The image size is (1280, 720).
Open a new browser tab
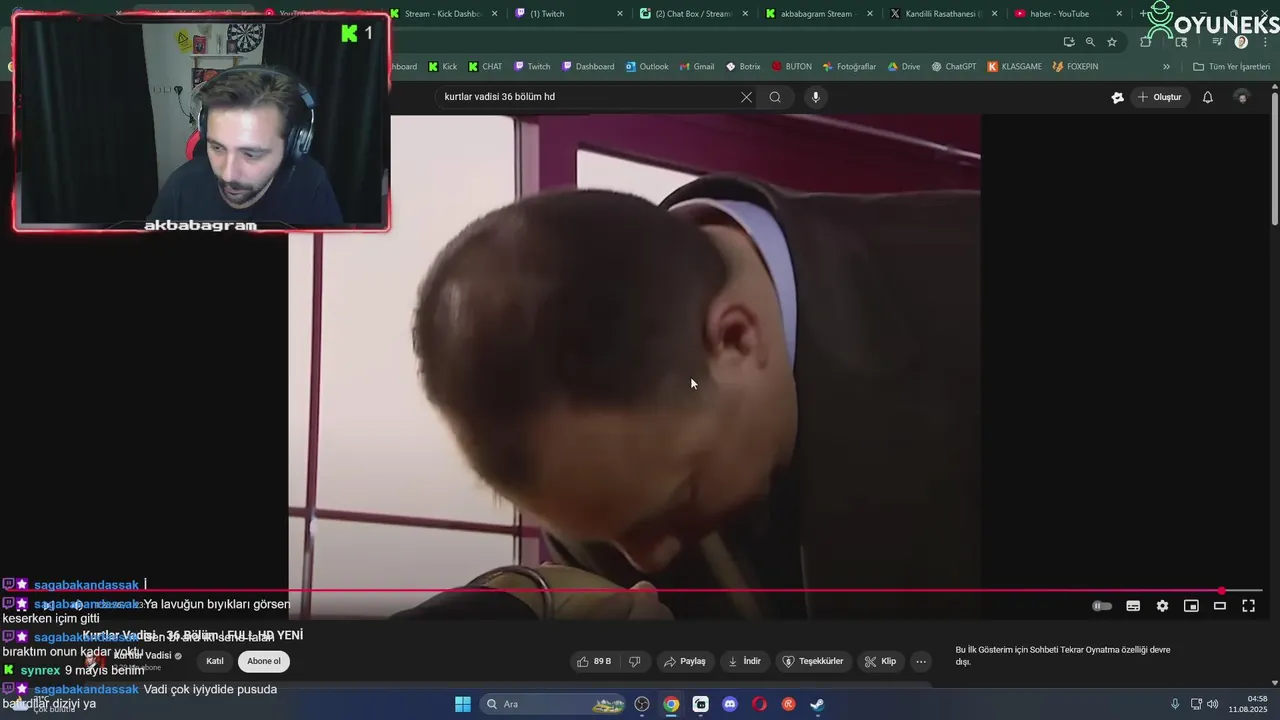[x=1143, y=14]
